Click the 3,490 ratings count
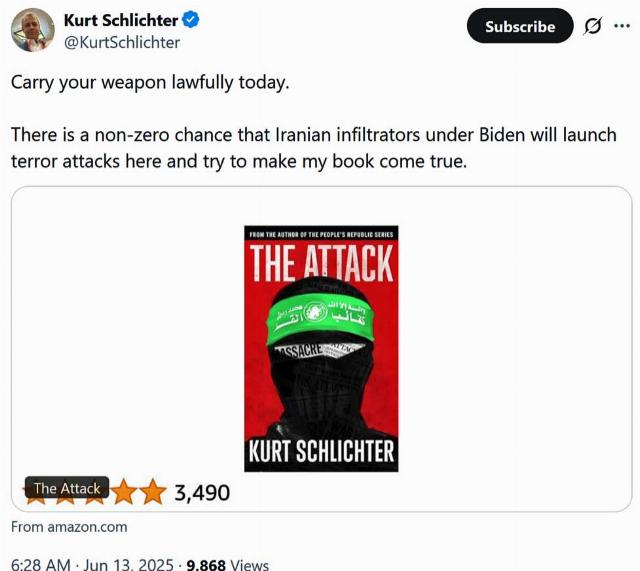Viewport: 640px width, 571px height. (202, 493)
